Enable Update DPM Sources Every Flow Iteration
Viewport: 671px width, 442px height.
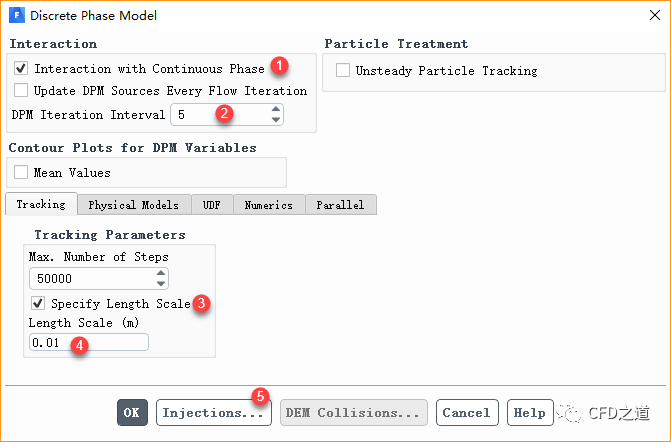click(22, 90)
